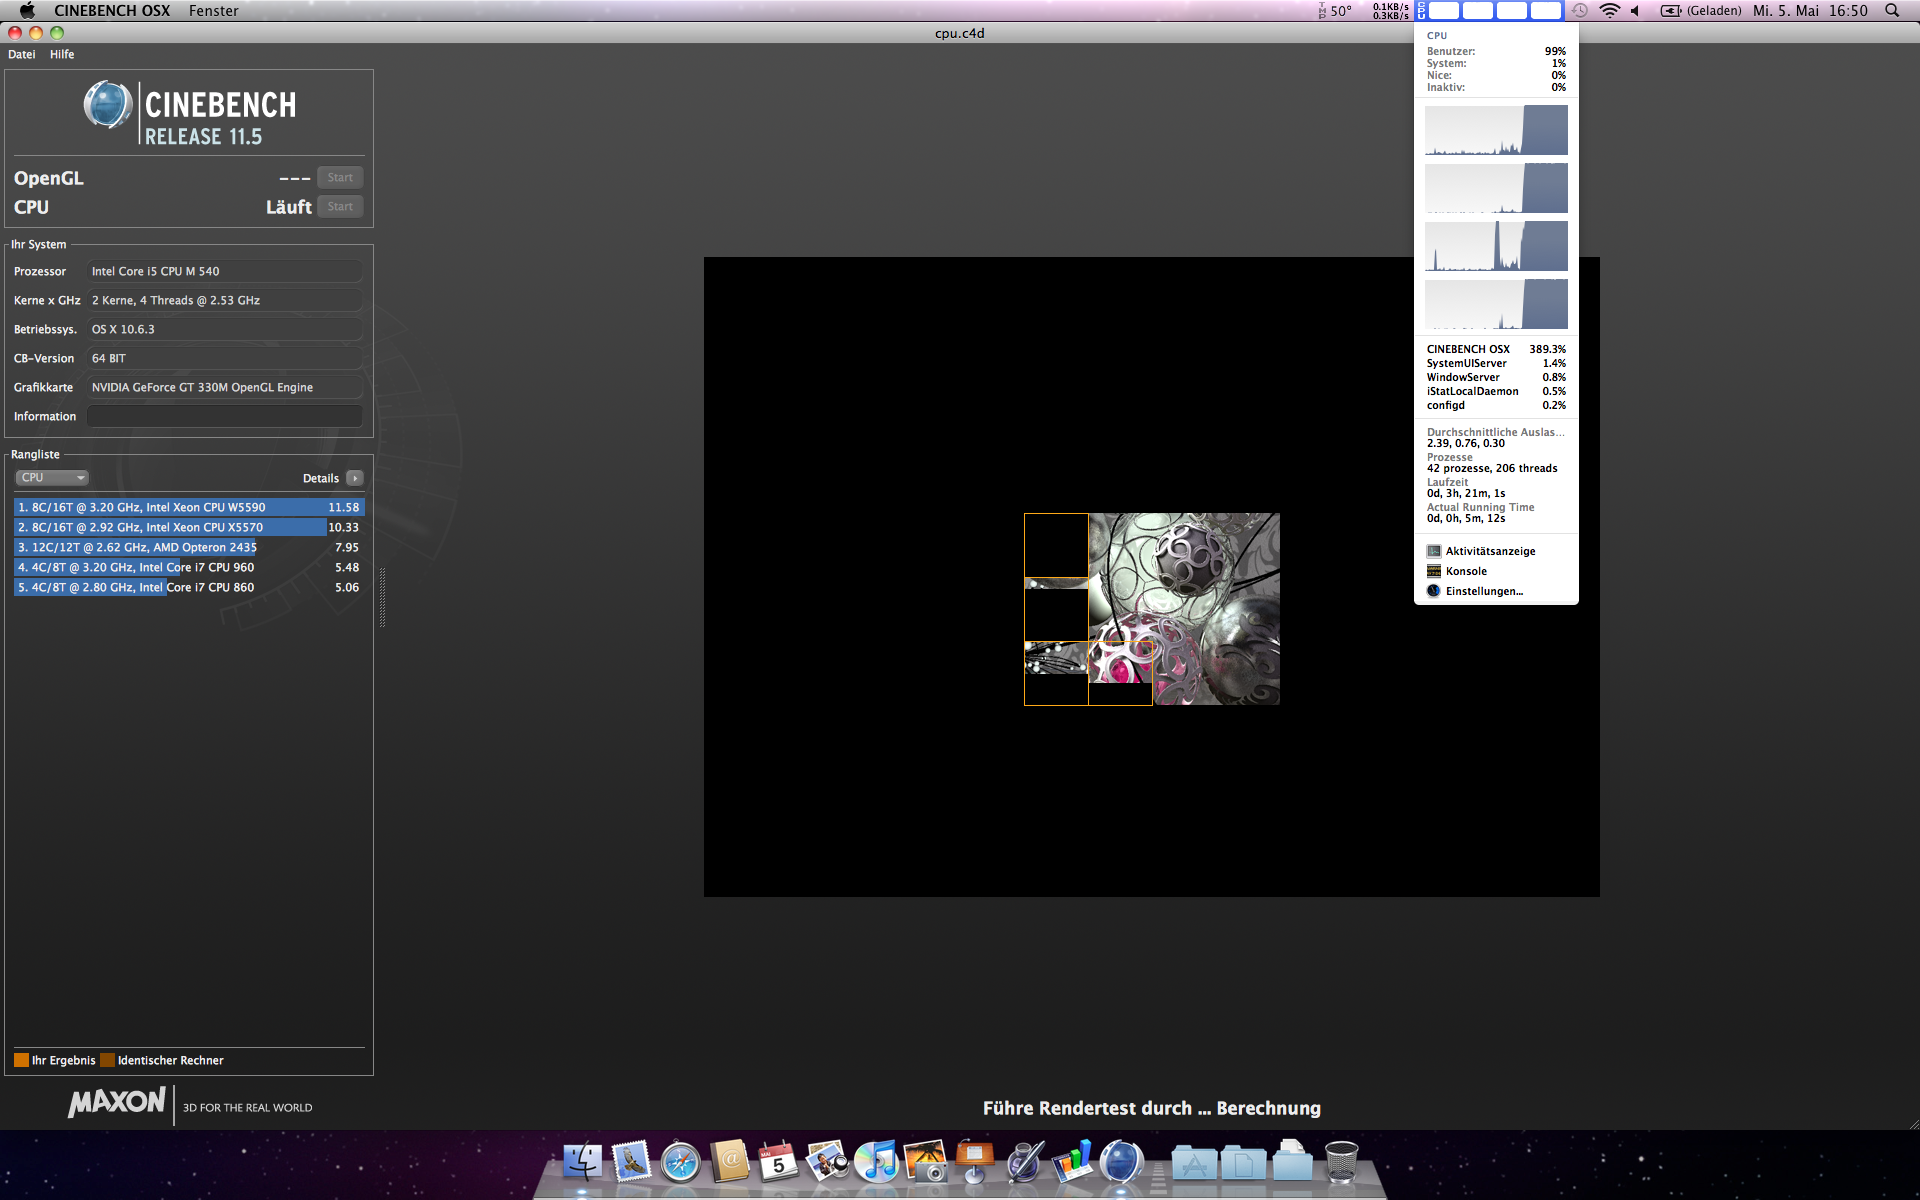Select ranking row Intel Xeon CPU X5570

click(x=188, y=527)
